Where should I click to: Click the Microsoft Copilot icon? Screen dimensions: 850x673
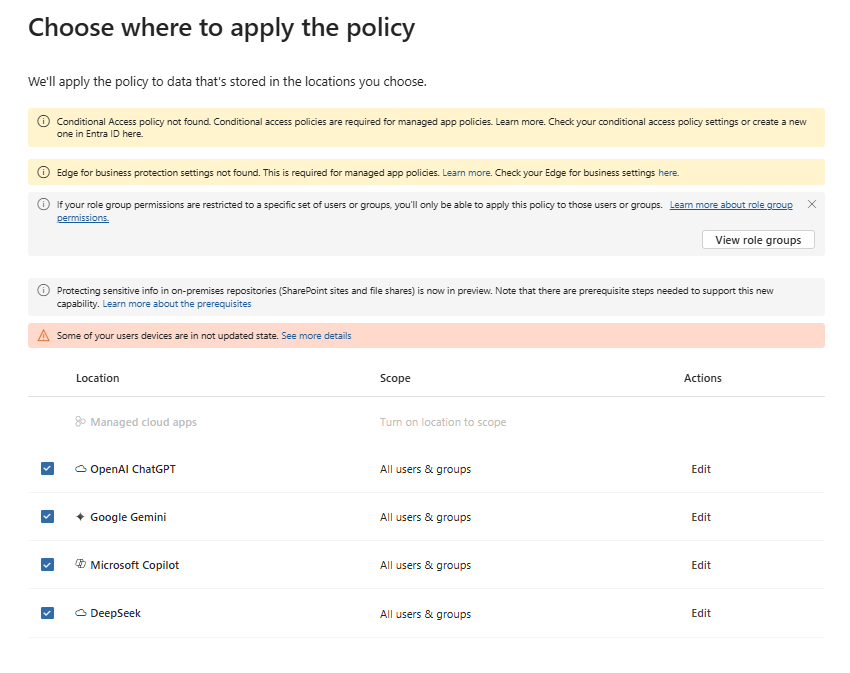click(x=81, y=565)
